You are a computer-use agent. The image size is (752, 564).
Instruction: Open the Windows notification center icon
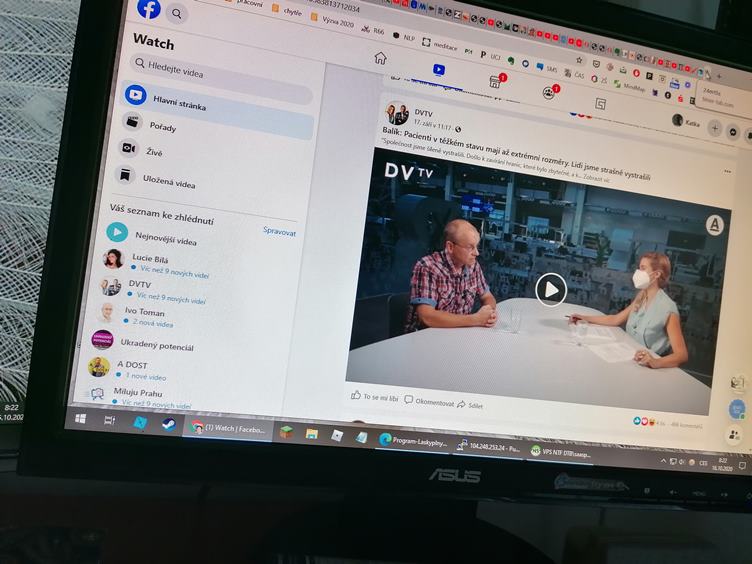(742, 465)
